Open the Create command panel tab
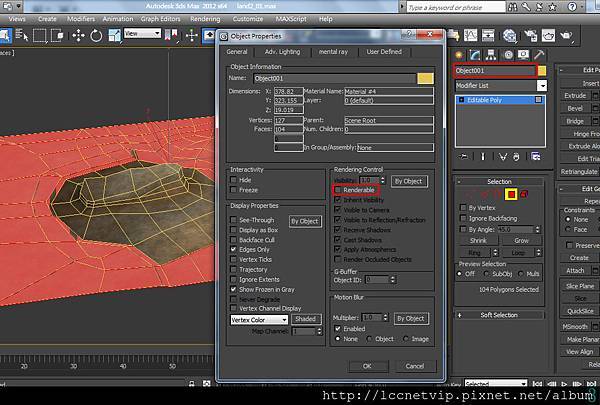The height and width of the screenshot is (405, 600). click(x=459, y=54)
